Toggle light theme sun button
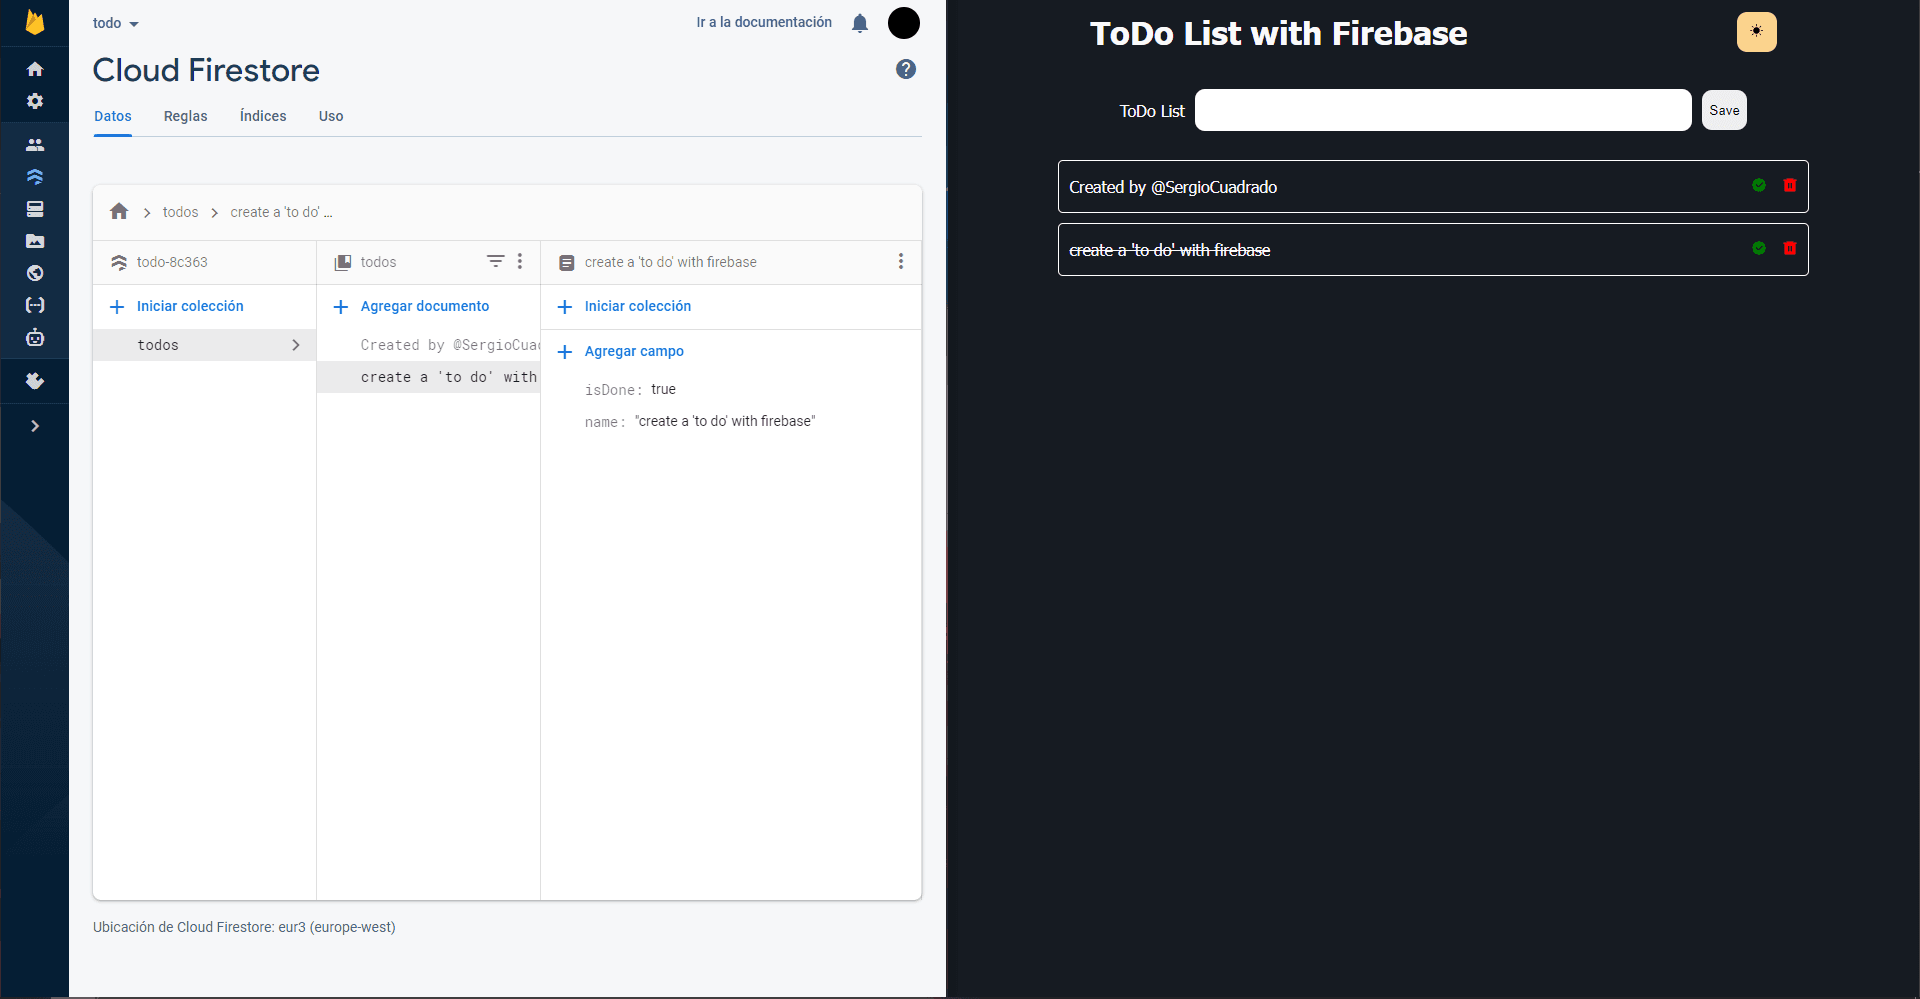Image resolution: width=1920 pixels, height=999 pixels. click(1757, 32)
